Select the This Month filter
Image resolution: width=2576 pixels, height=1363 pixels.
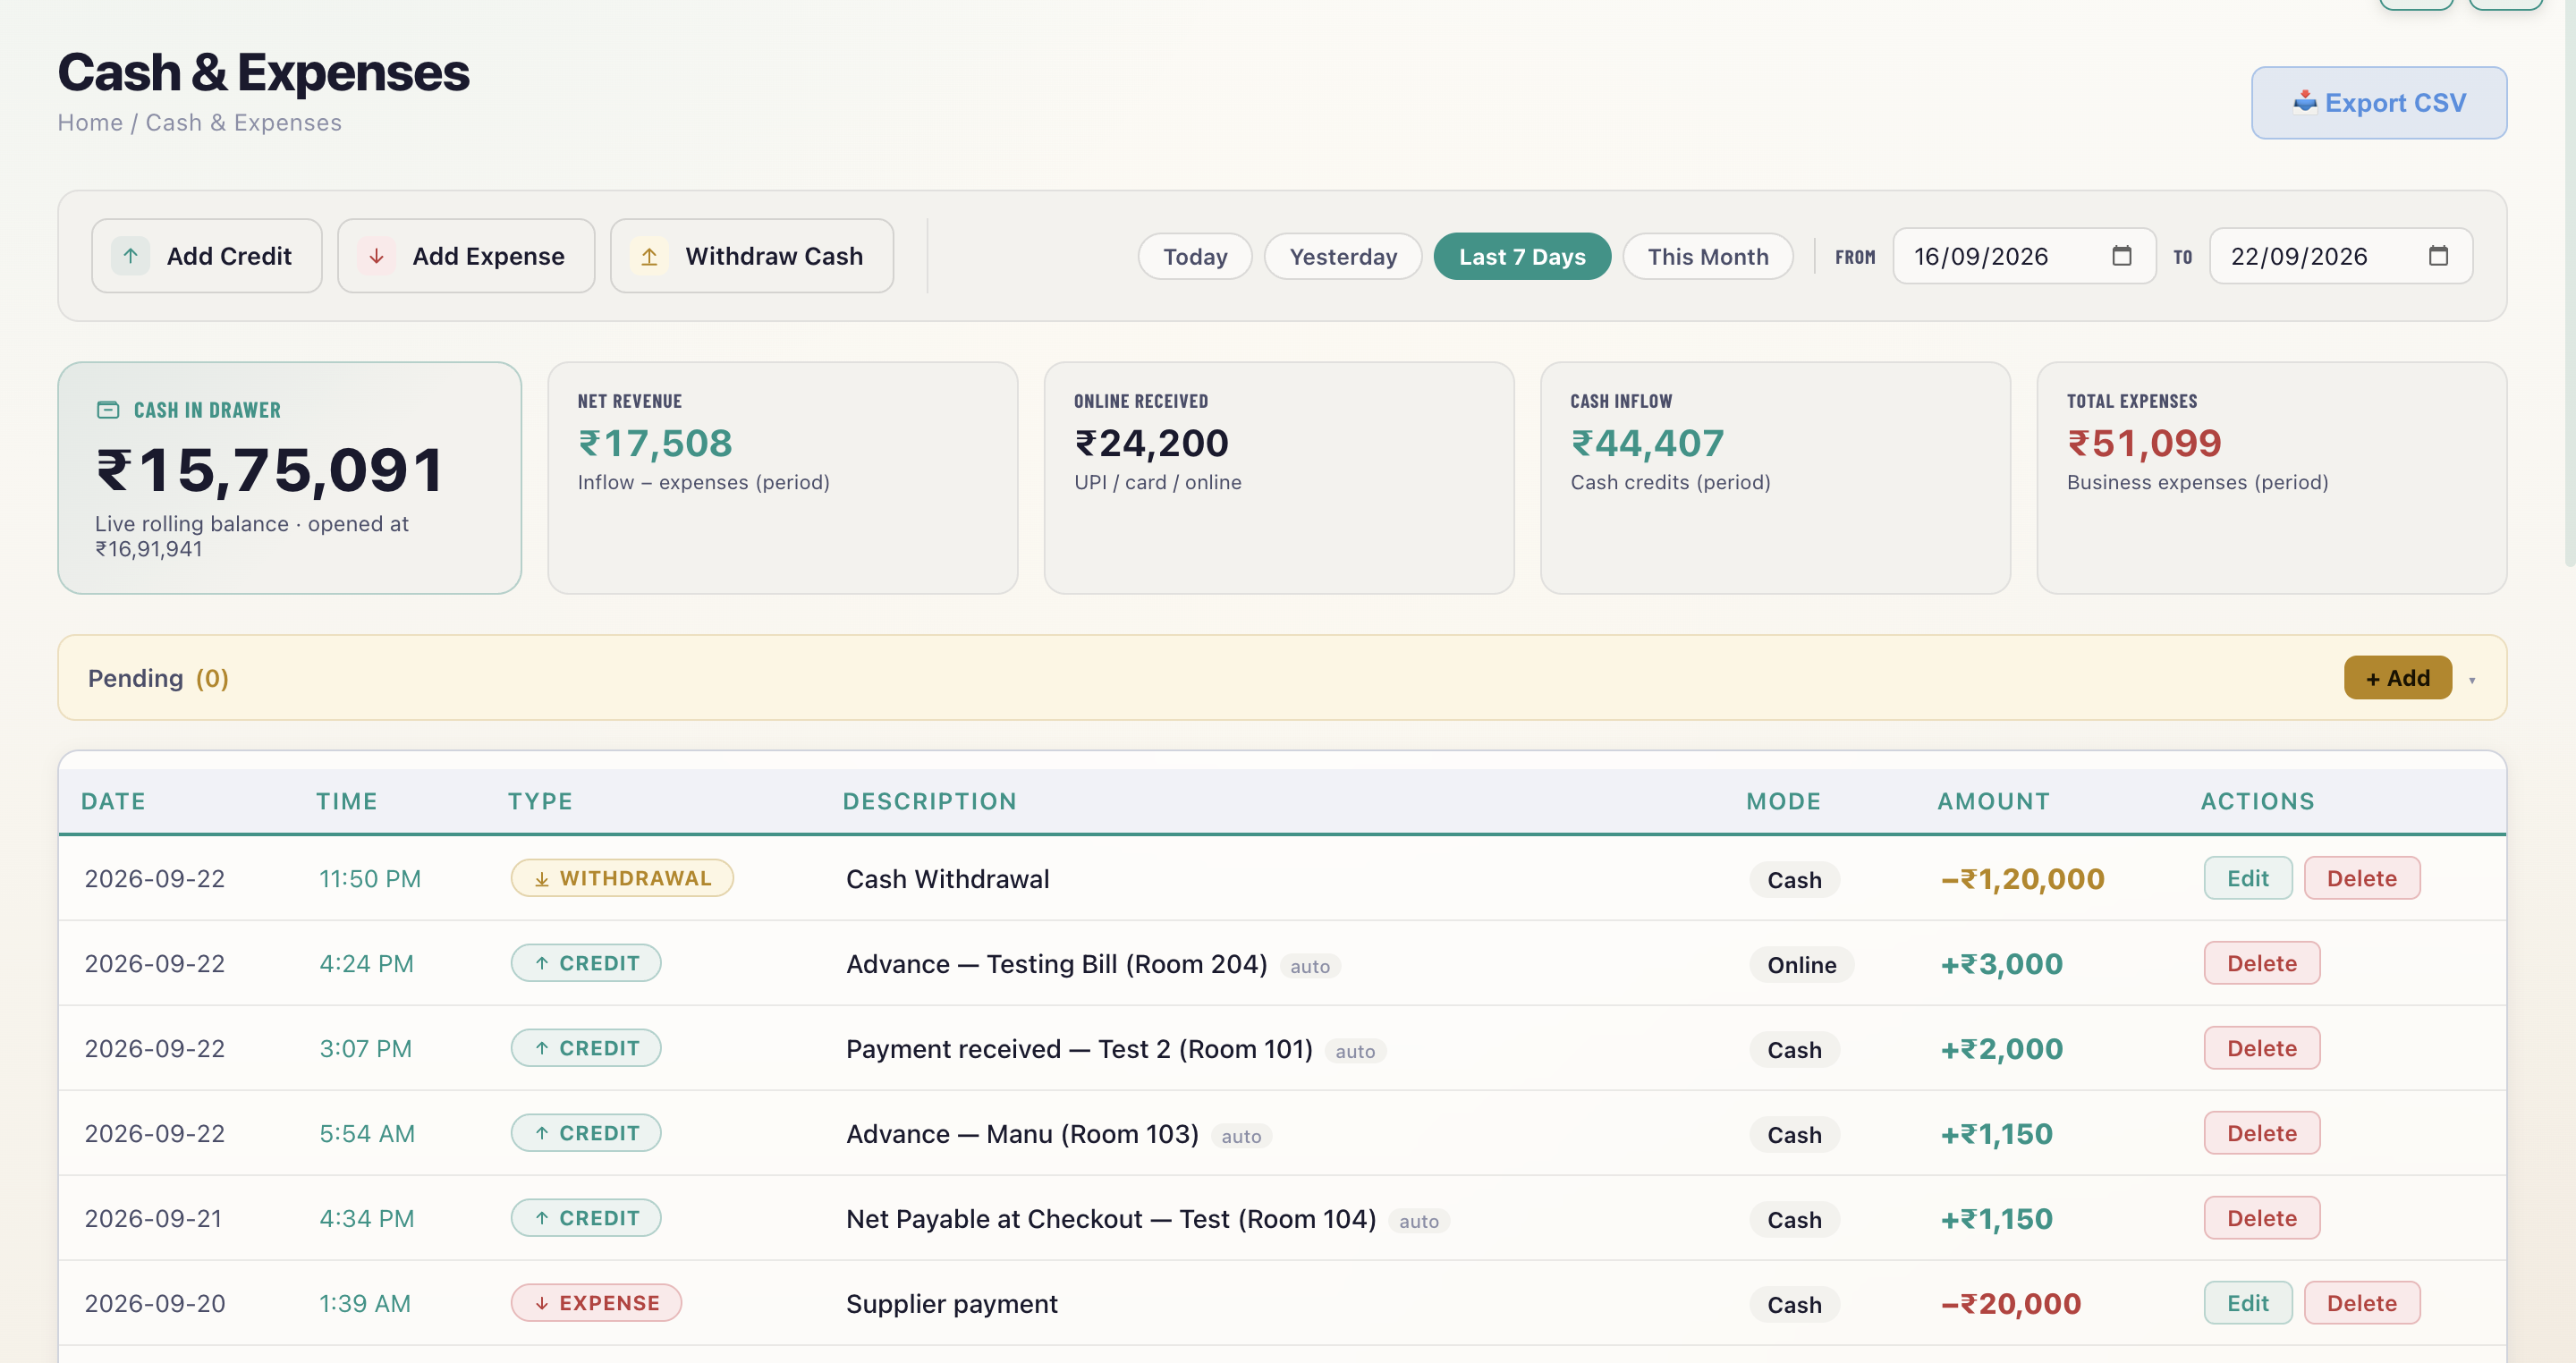click(1708, 256)
